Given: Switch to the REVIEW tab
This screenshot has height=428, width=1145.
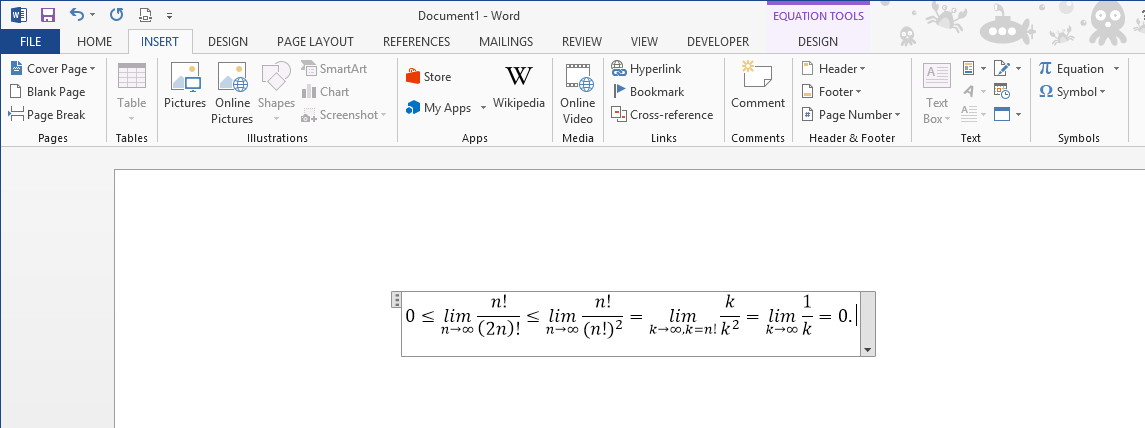Looking at the screenshot, I should (x=582, y=42).
